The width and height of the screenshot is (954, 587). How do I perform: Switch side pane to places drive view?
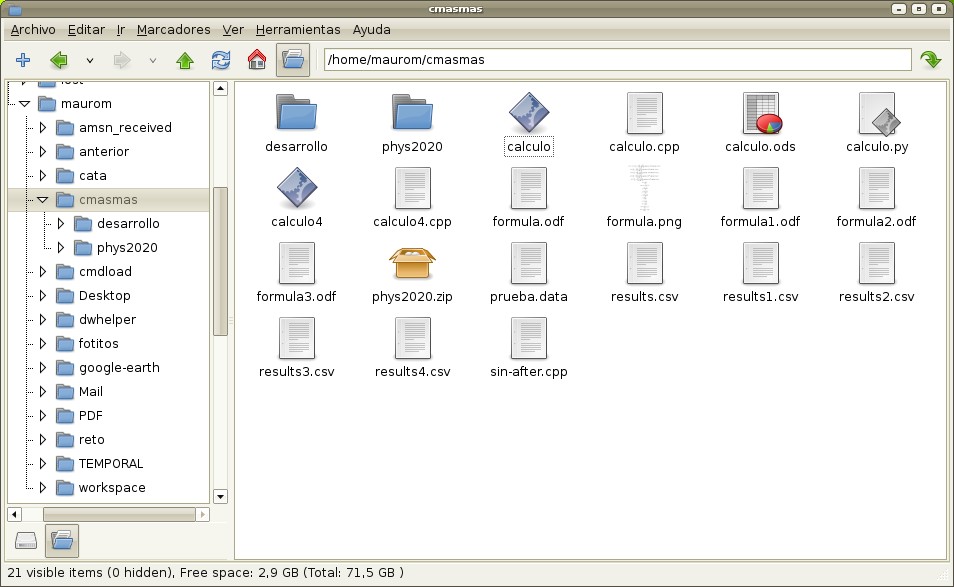point(26,540)
